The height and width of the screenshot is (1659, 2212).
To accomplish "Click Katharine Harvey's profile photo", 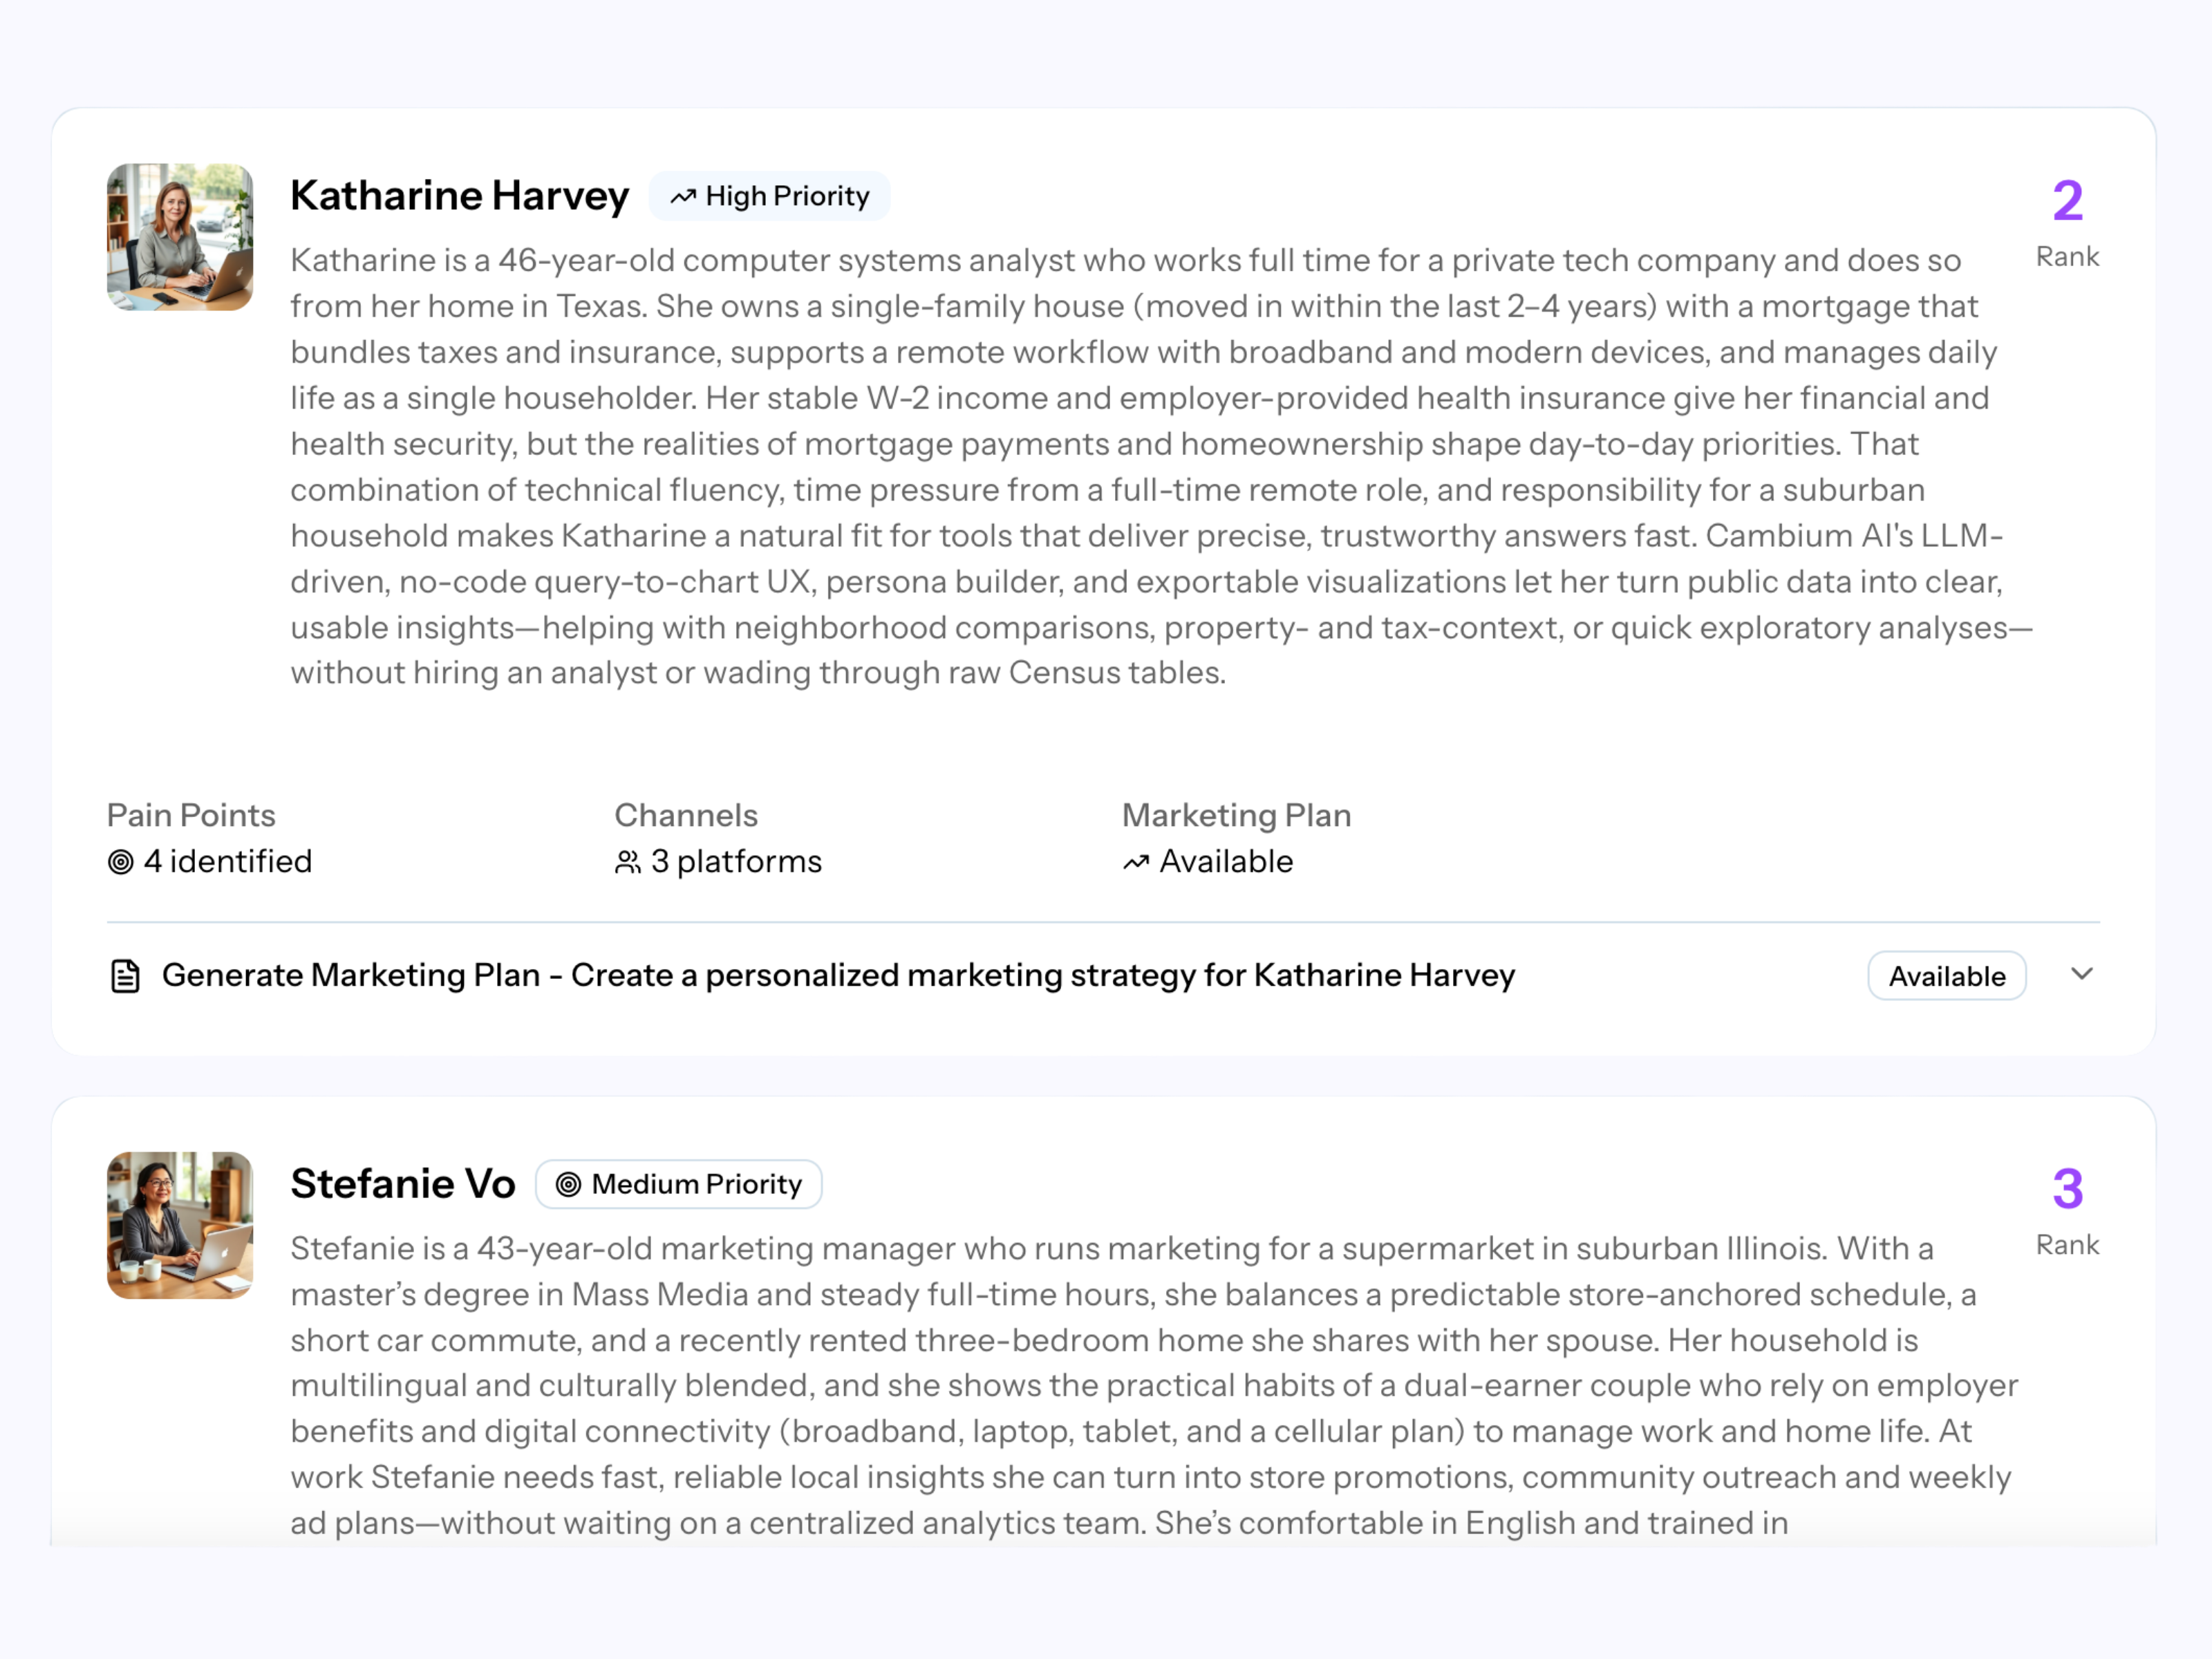I will coord(180,237).
